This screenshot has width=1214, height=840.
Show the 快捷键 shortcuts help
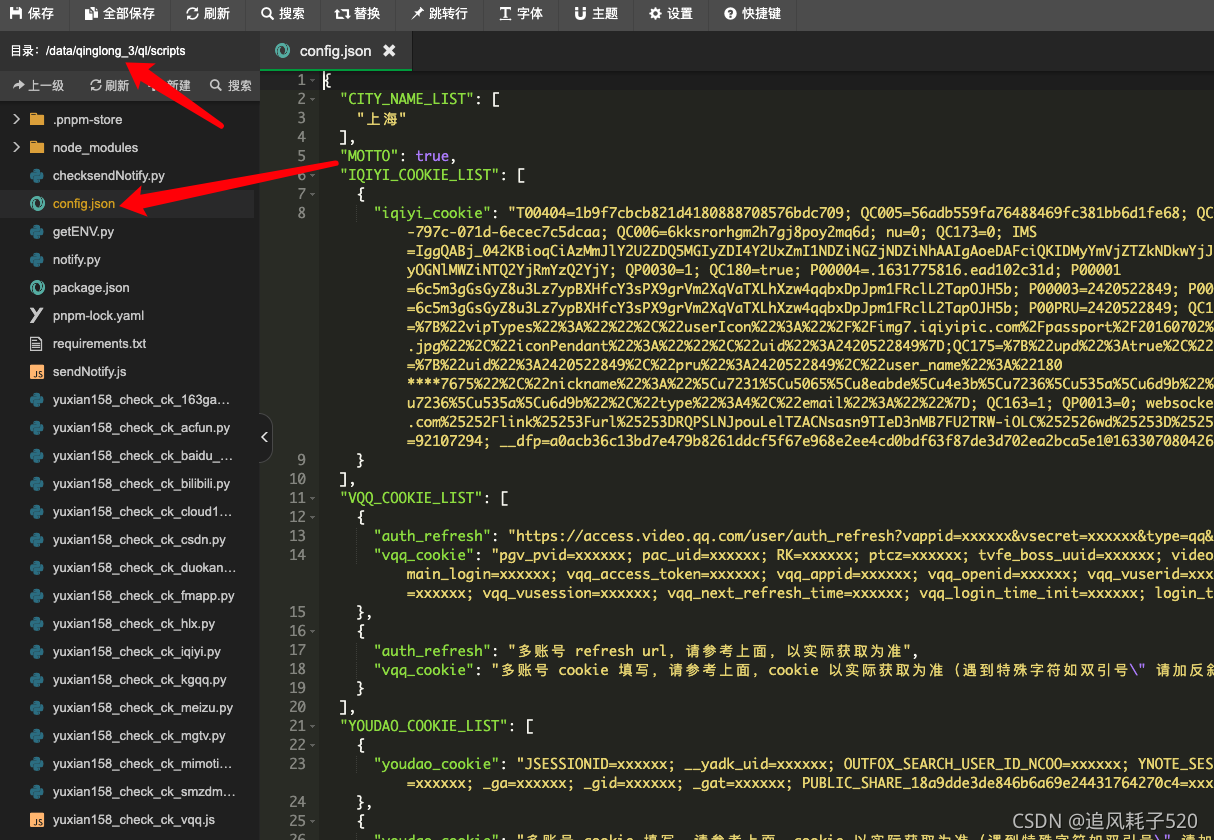(x=753, y=14)
